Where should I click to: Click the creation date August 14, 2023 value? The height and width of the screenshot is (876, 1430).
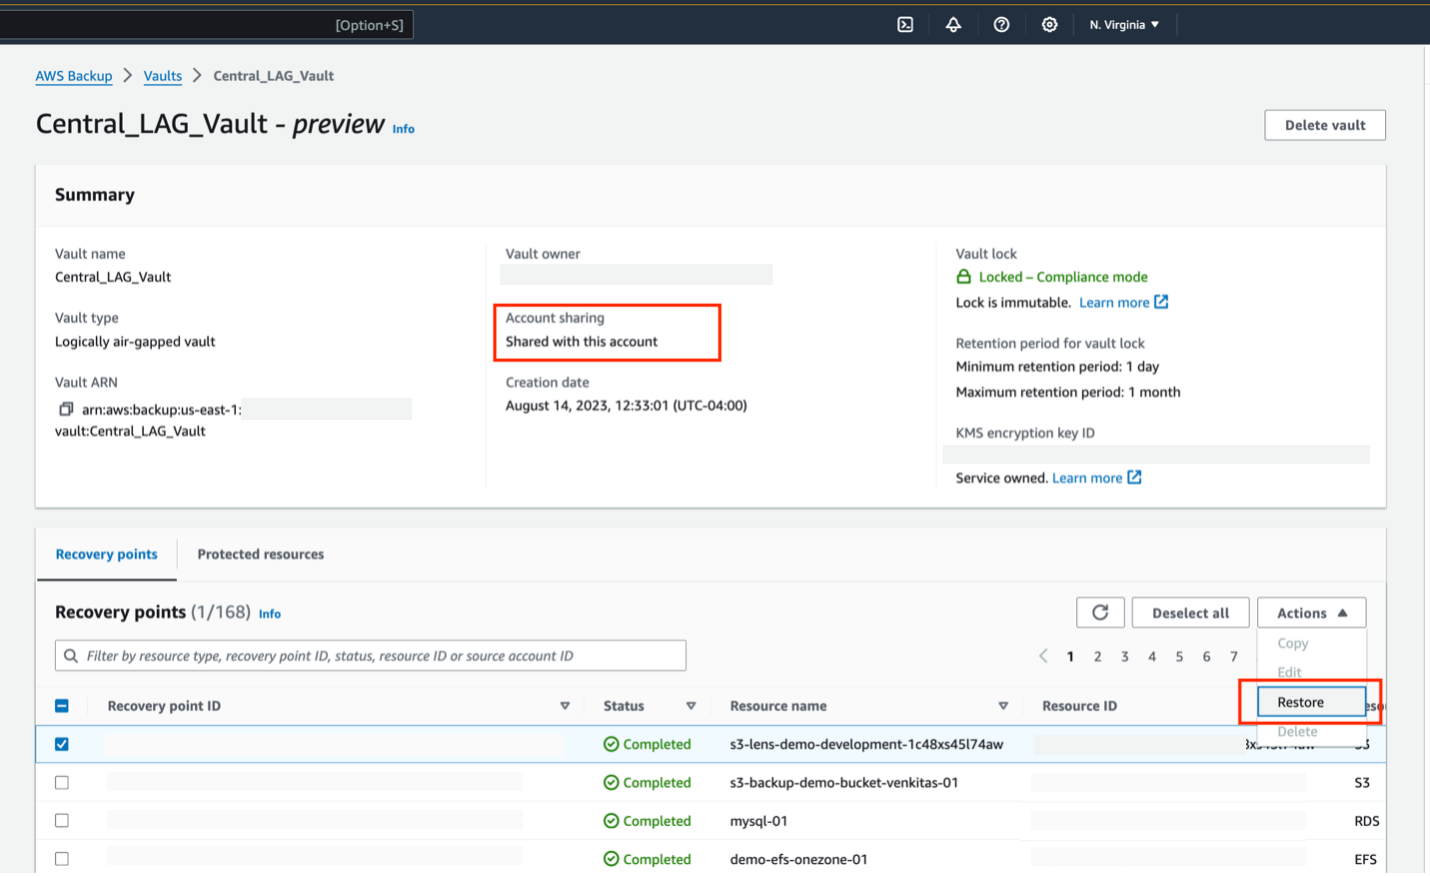click(x=626, y=406)
